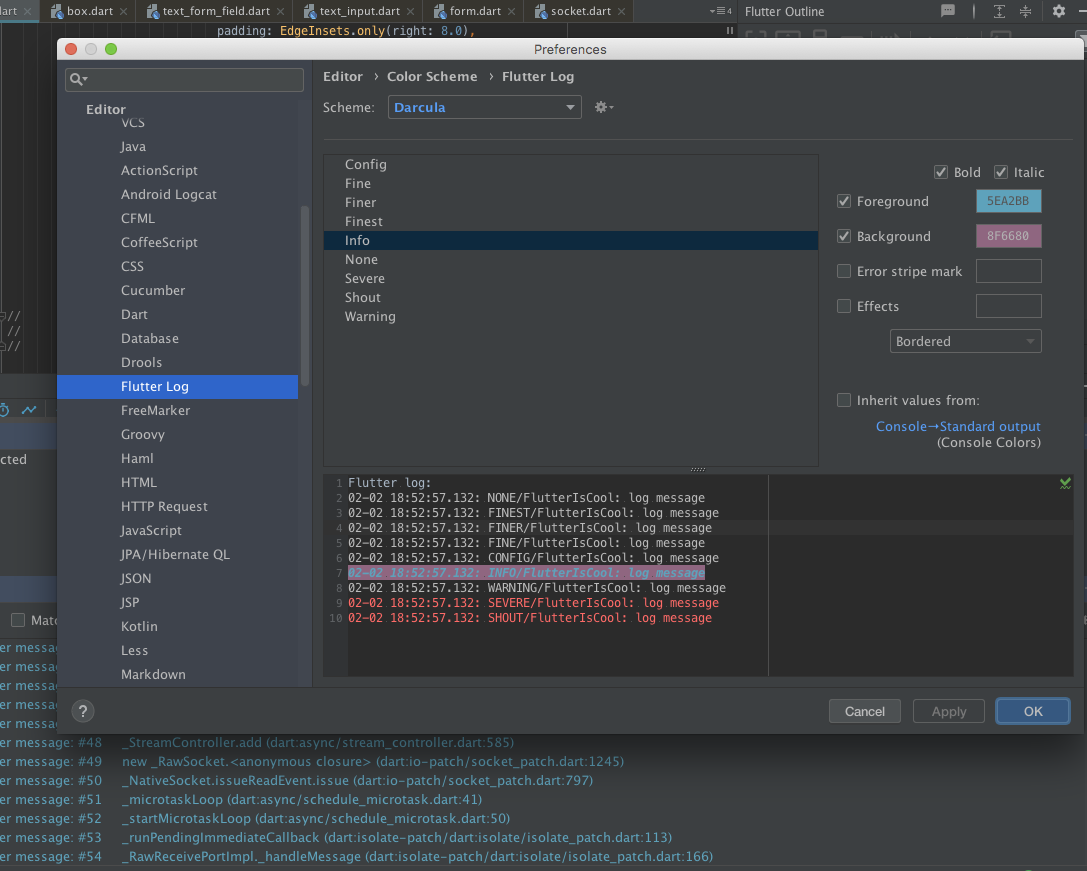Viewport: 1087px width, 871px height.
Task: Click the search magnifier icon in Preferences
Action: [x=76, y=79]
